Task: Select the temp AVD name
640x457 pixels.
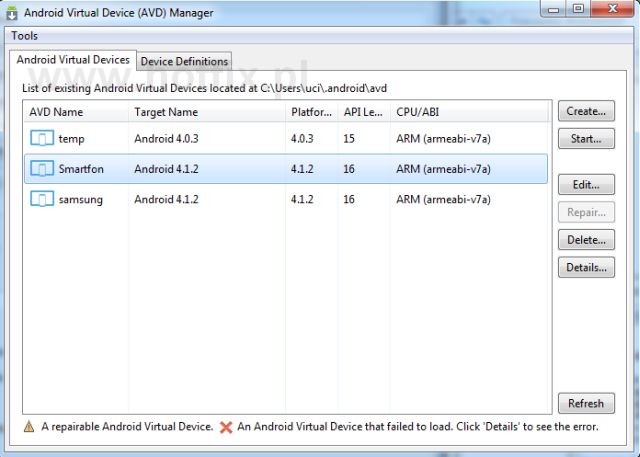Action: 71,139
